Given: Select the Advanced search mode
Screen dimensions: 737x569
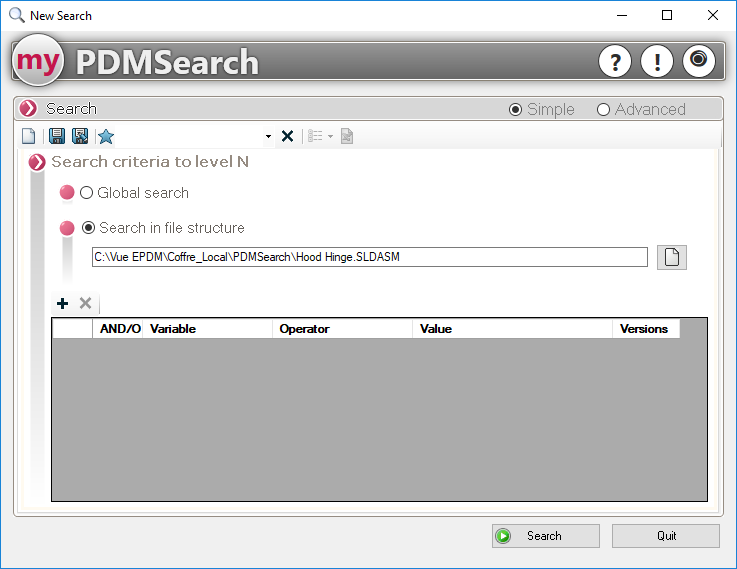Looking at the screenshot, I should pyautogui.click(x=603, y=109).
